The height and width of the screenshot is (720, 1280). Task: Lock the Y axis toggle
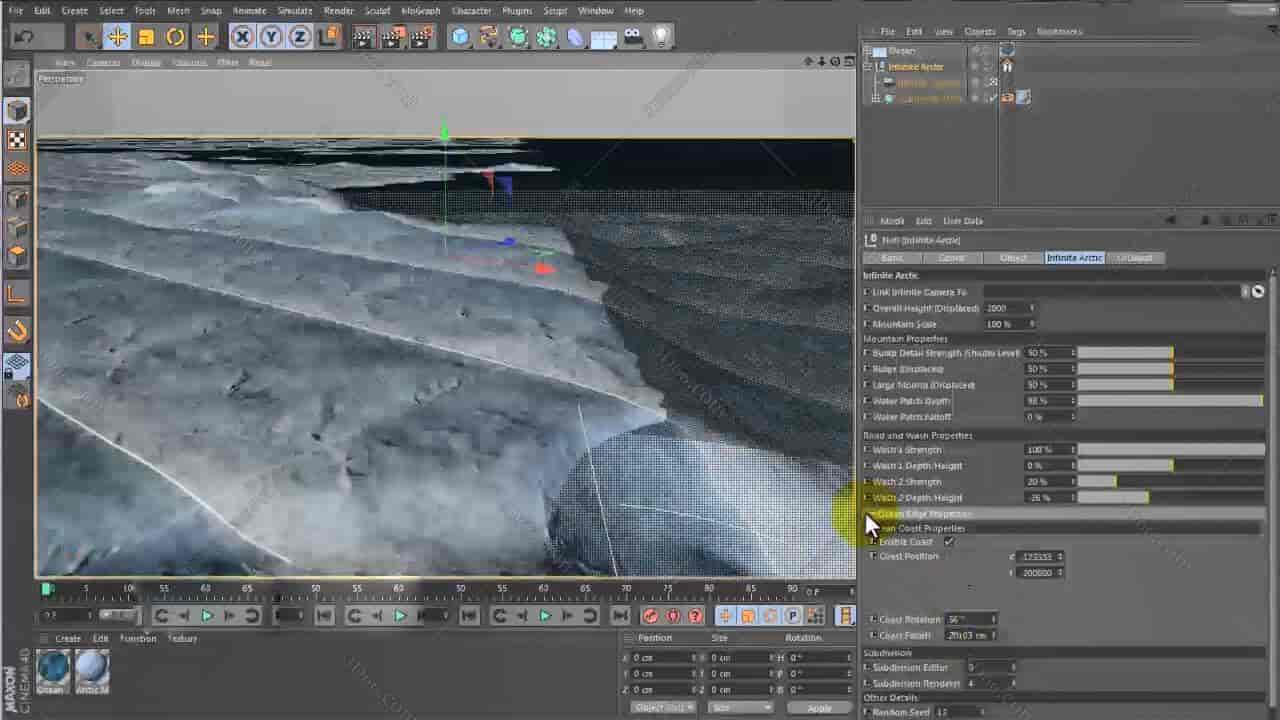pos(270,37)
